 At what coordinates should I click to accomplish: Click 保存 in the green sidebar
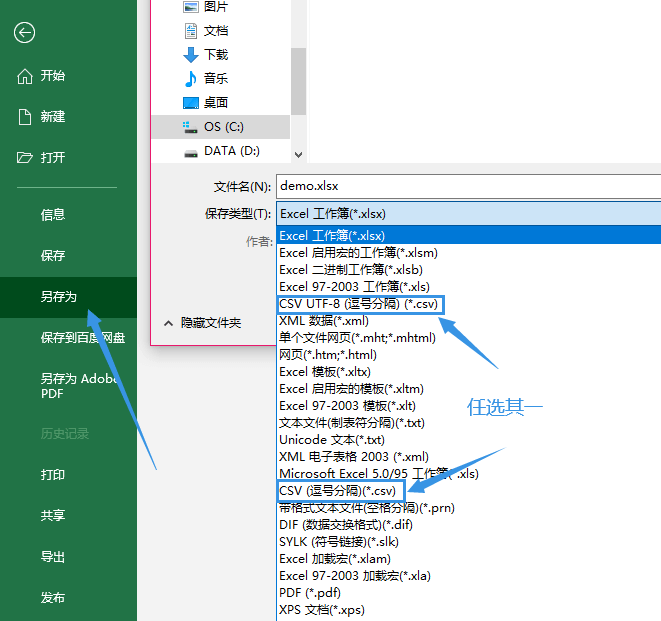(x=53, y=255)
